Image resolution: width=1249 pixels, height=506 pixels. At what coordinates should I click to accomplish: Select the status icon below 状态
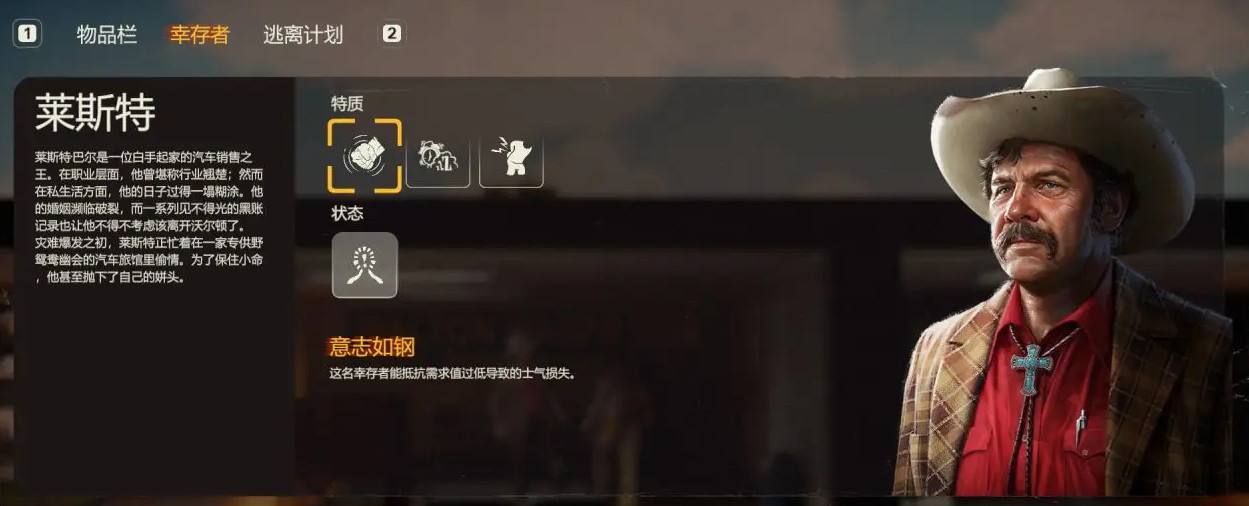[365, 265]
